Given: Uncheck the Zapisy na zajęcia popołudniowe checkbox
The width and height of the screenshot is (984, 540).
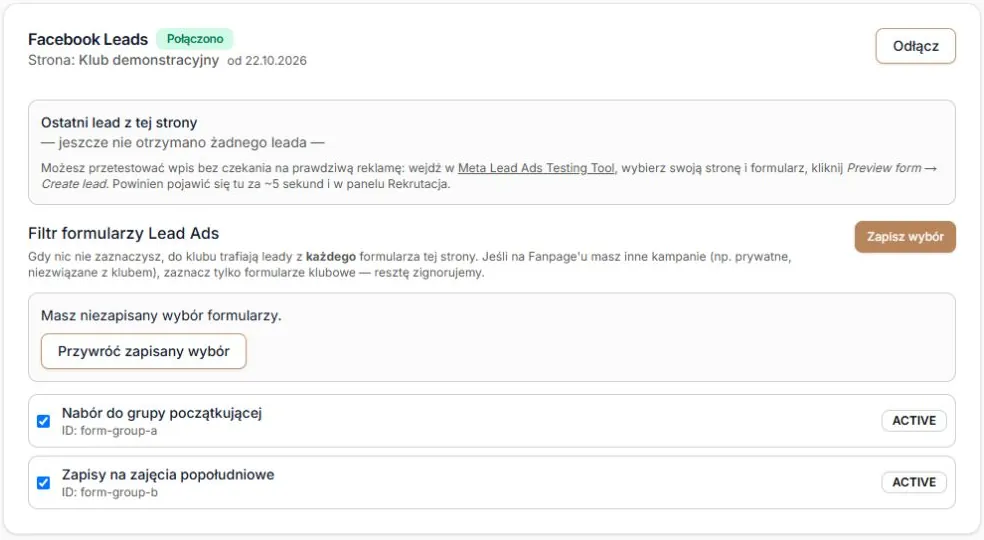Looking at the screenshot, I should click(43, 483).
